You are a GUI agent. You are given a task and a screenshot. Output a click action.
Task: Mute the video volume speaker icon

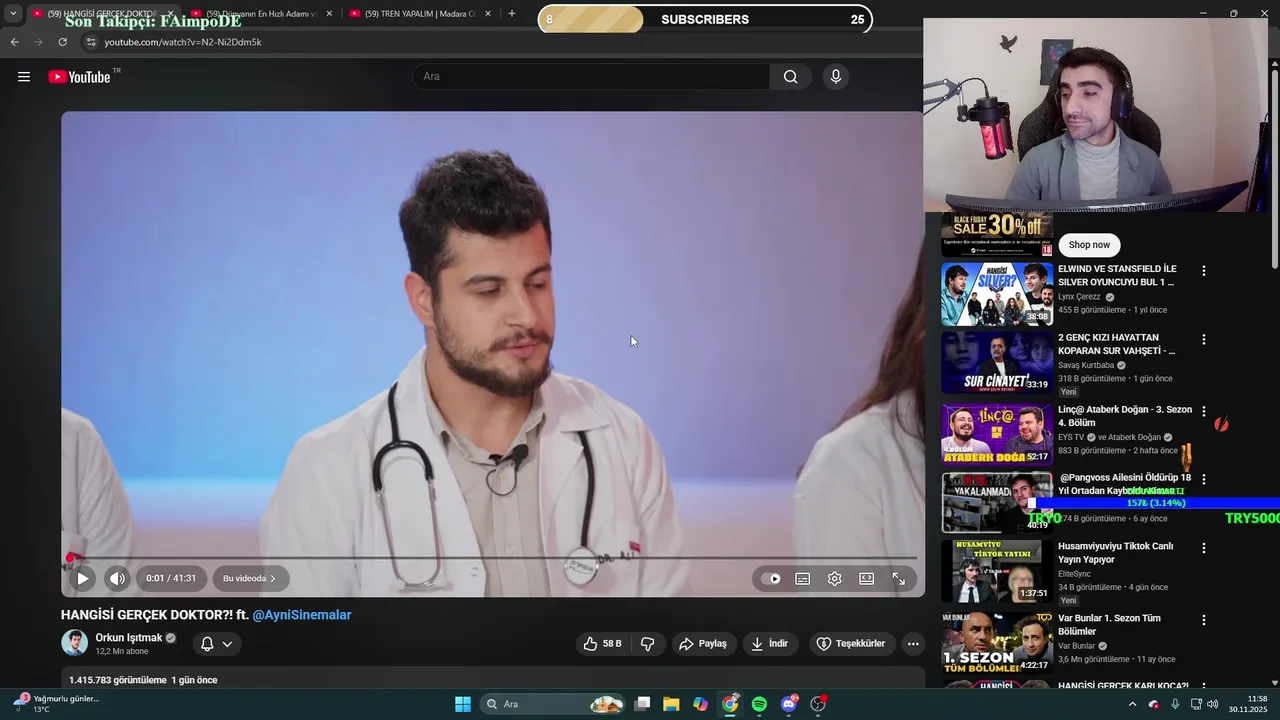pos(117,578)
